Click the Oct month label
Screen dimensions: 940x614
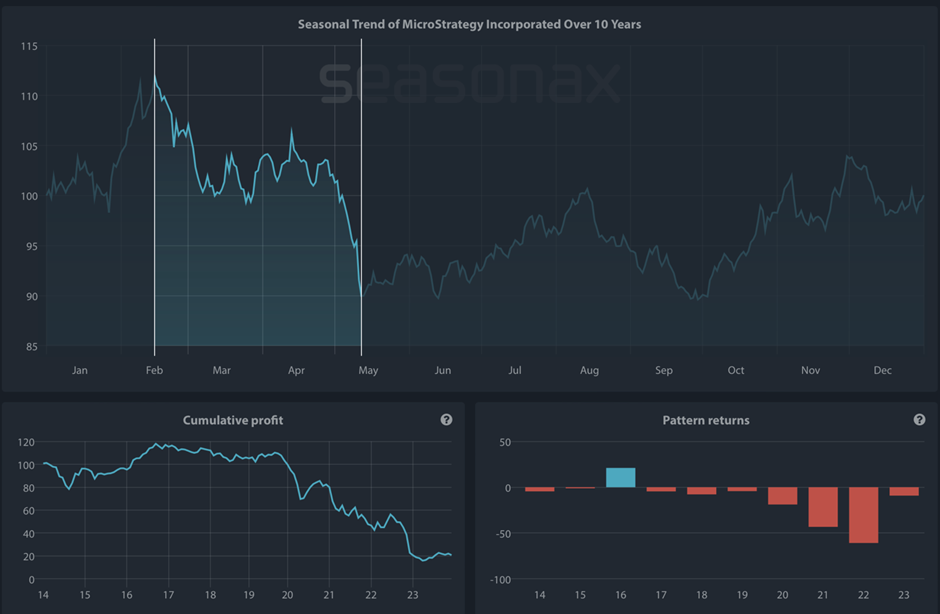pyautogui.click(x=736, y=371)
